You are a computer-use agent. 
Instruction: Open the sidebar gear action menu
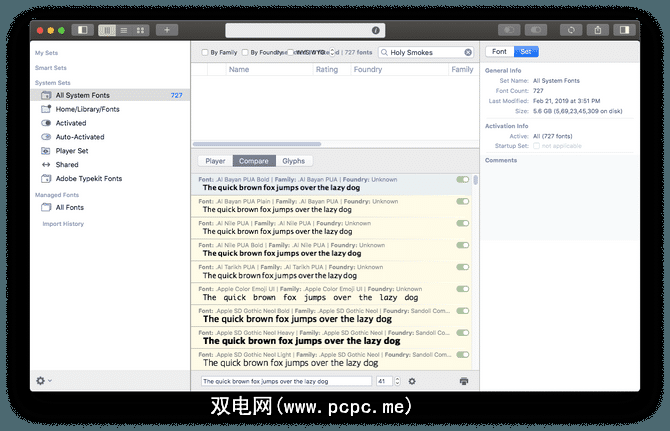[x=43, y=381]
